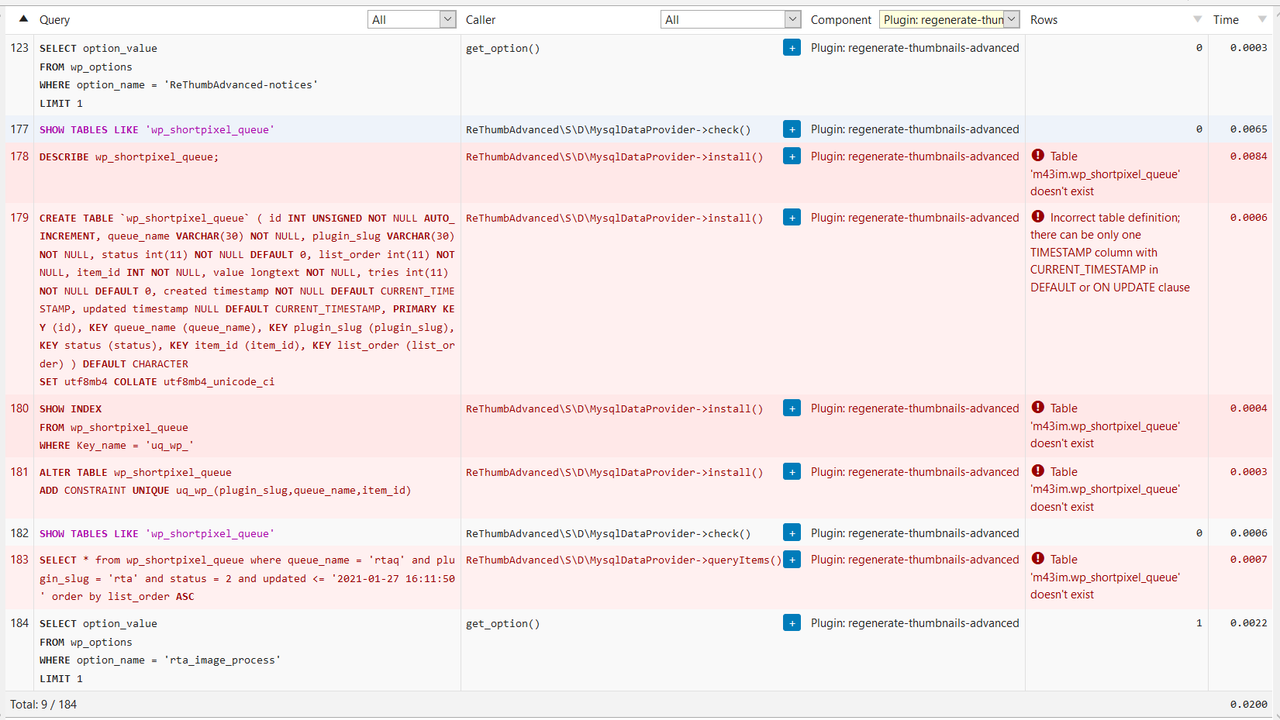Expand caller stack for query 123 get_option()
The height and width of the screenshot is (720, 1280).
791,47
